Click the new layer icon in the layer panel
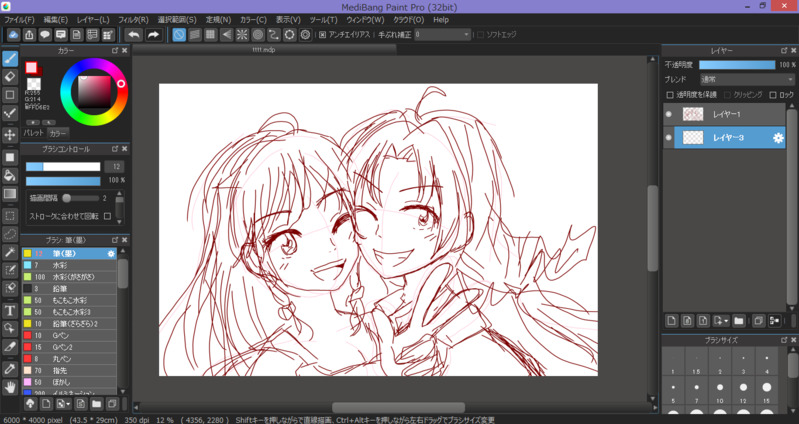This screenshot has width=799, height=424. click(x=672, y=321)
